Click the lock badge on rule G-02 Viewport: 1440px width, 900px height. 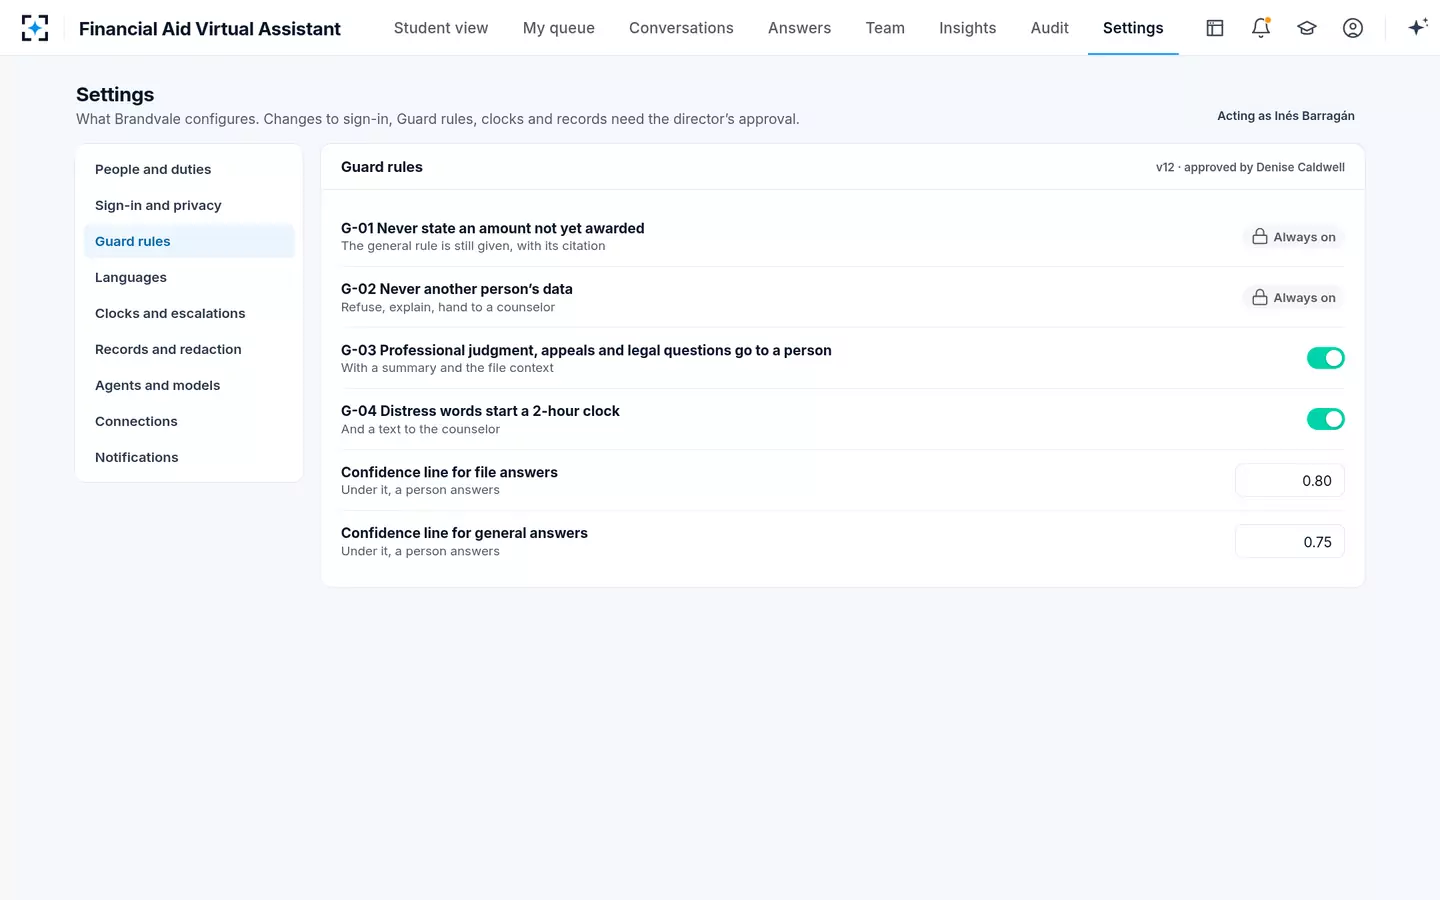click(x=1294, y=298)
